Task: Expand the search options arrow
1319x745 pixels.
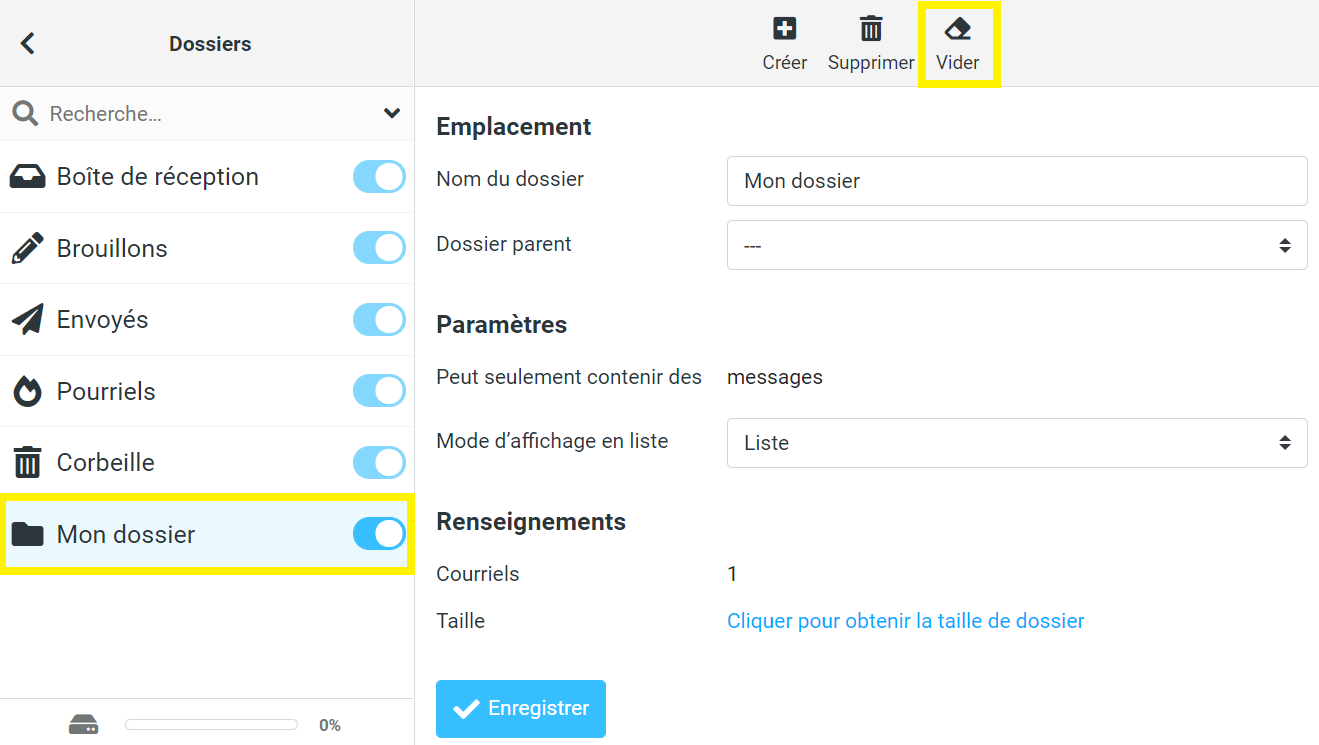Action: pos(392,113)
